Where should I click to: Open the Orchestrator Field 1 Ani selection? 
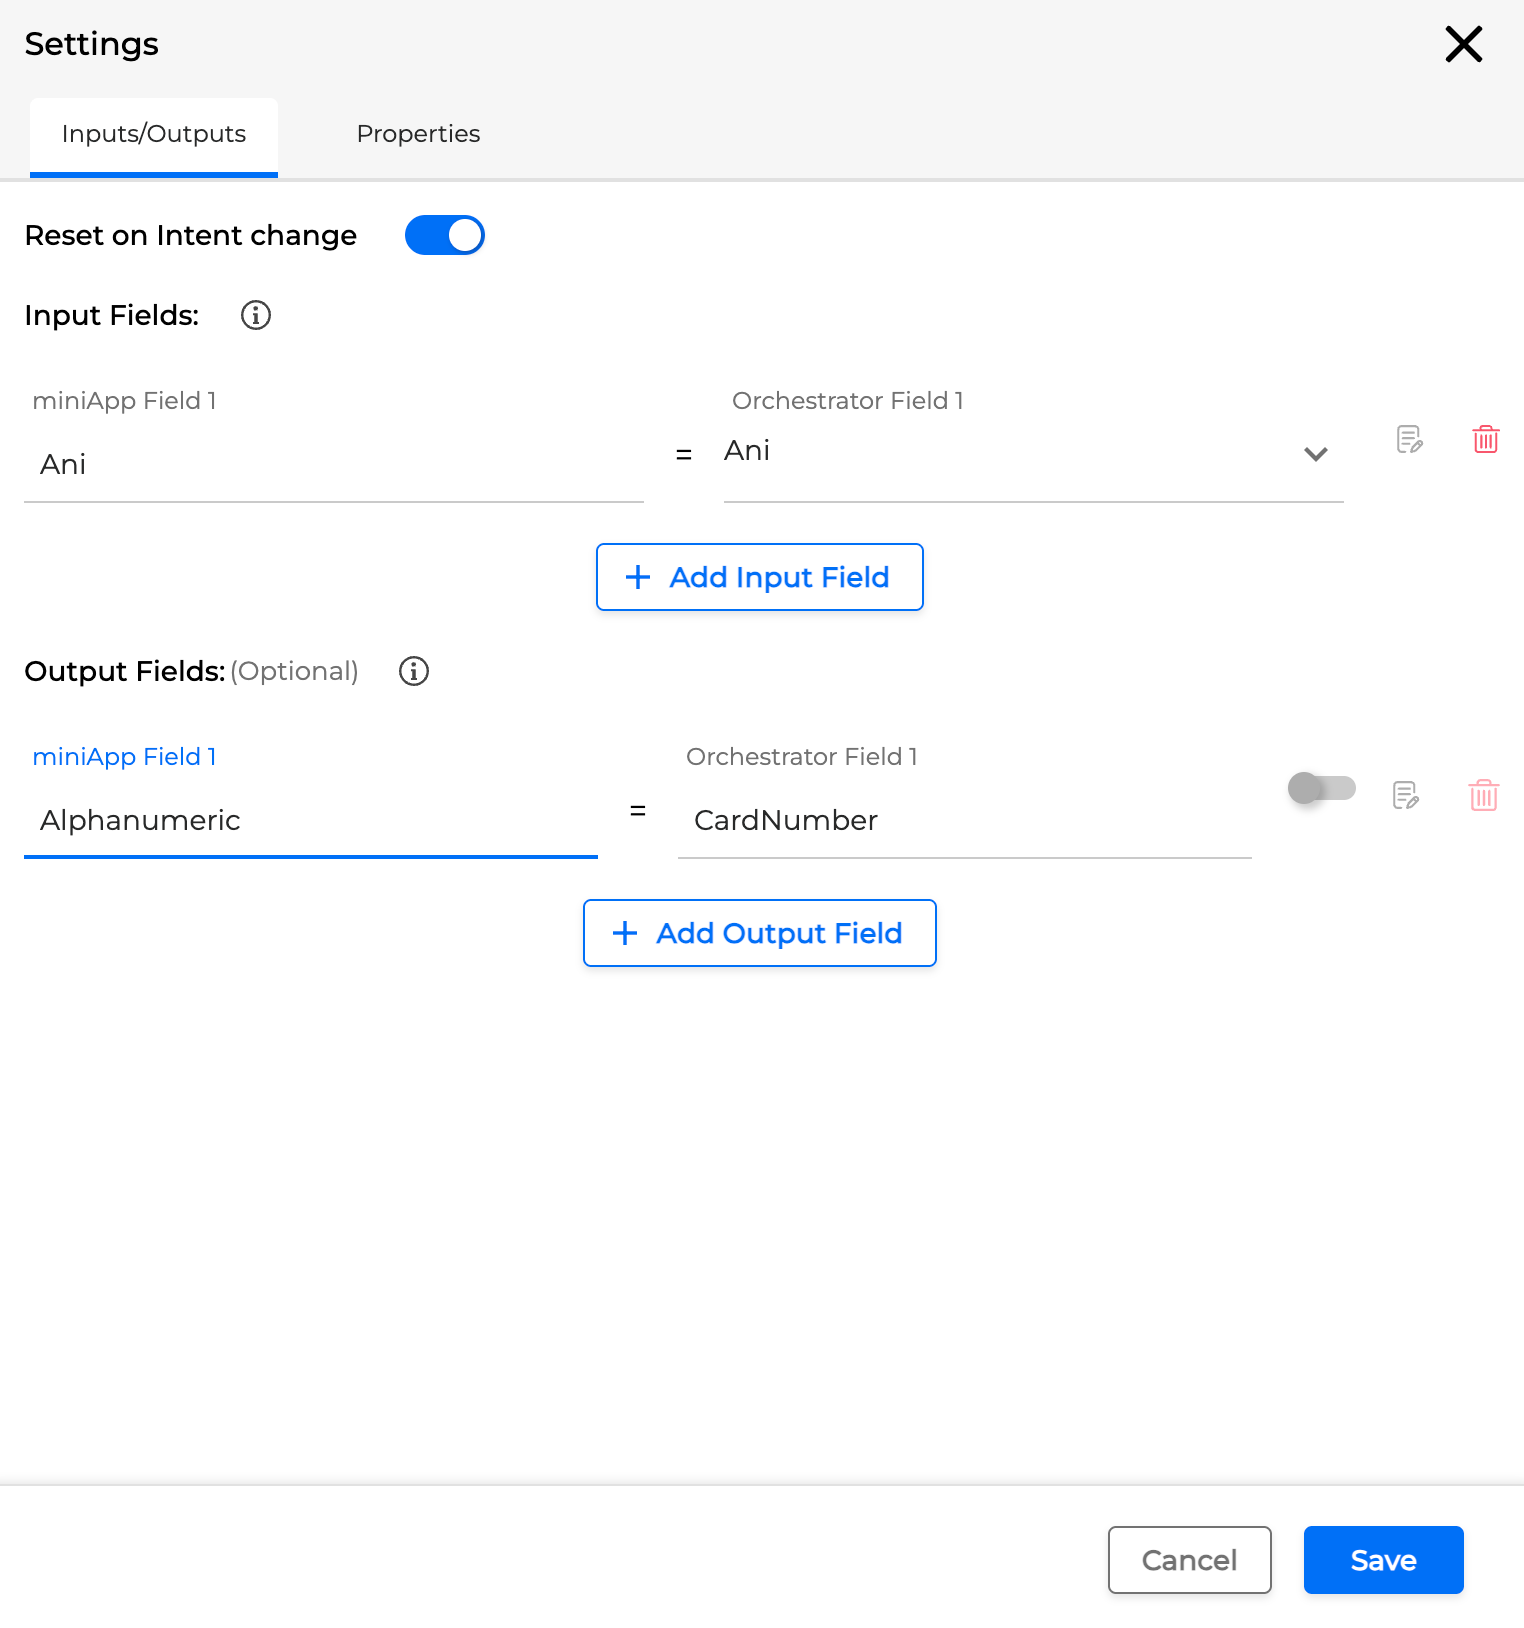coord(1010,452)
